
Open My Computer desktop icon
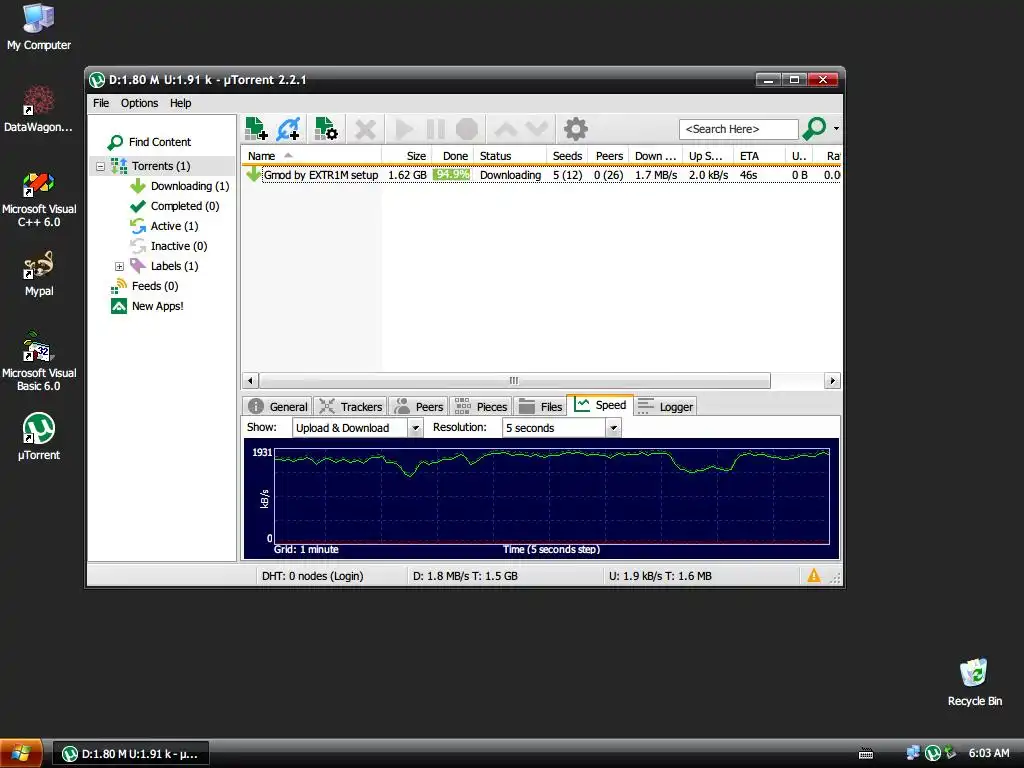point(39,27)
